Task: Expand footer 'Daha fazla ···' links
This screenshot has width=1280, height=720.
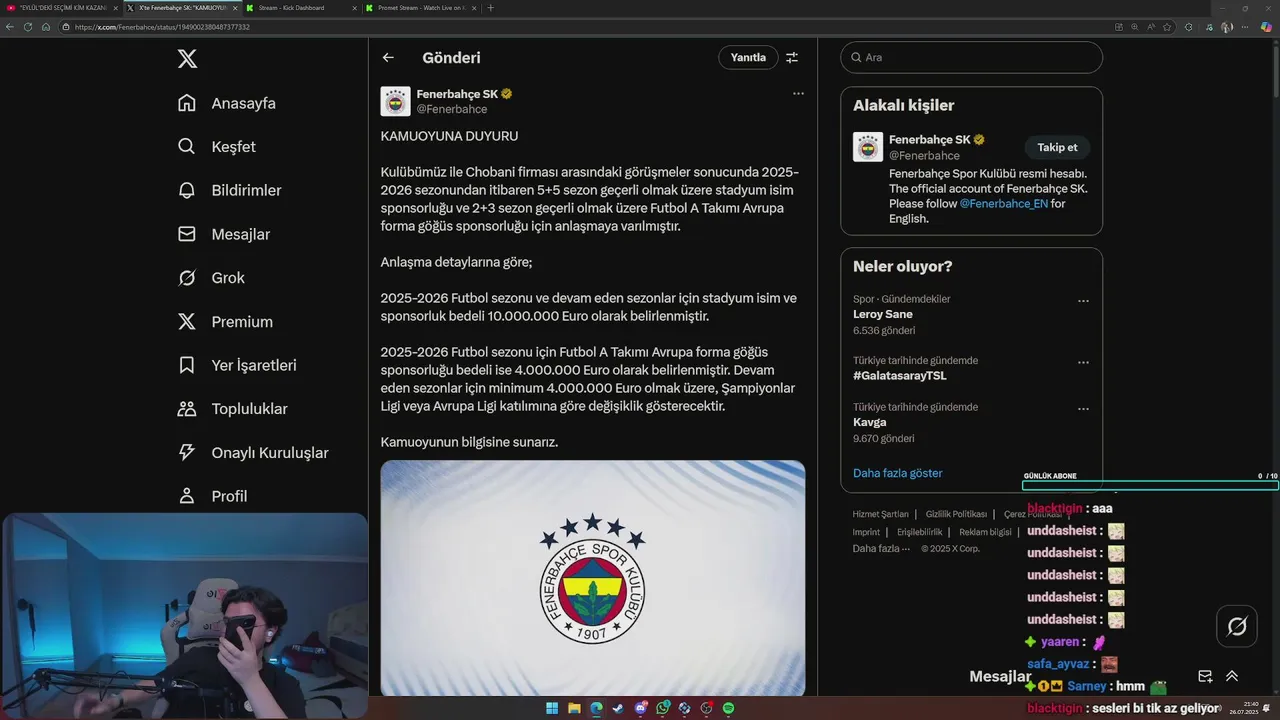Action: click(x=881, y=548)
